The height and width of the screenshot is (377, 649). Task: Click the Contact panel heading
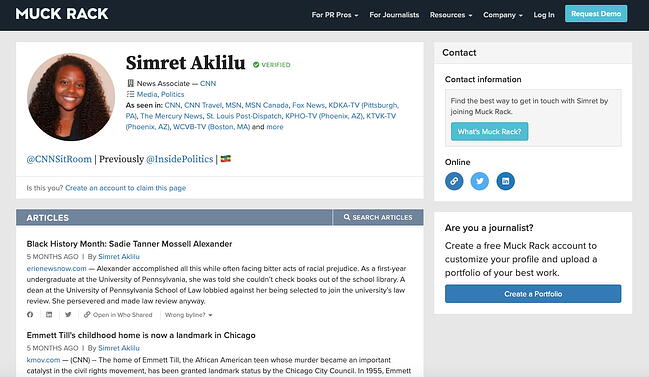[x=459, y=53]
